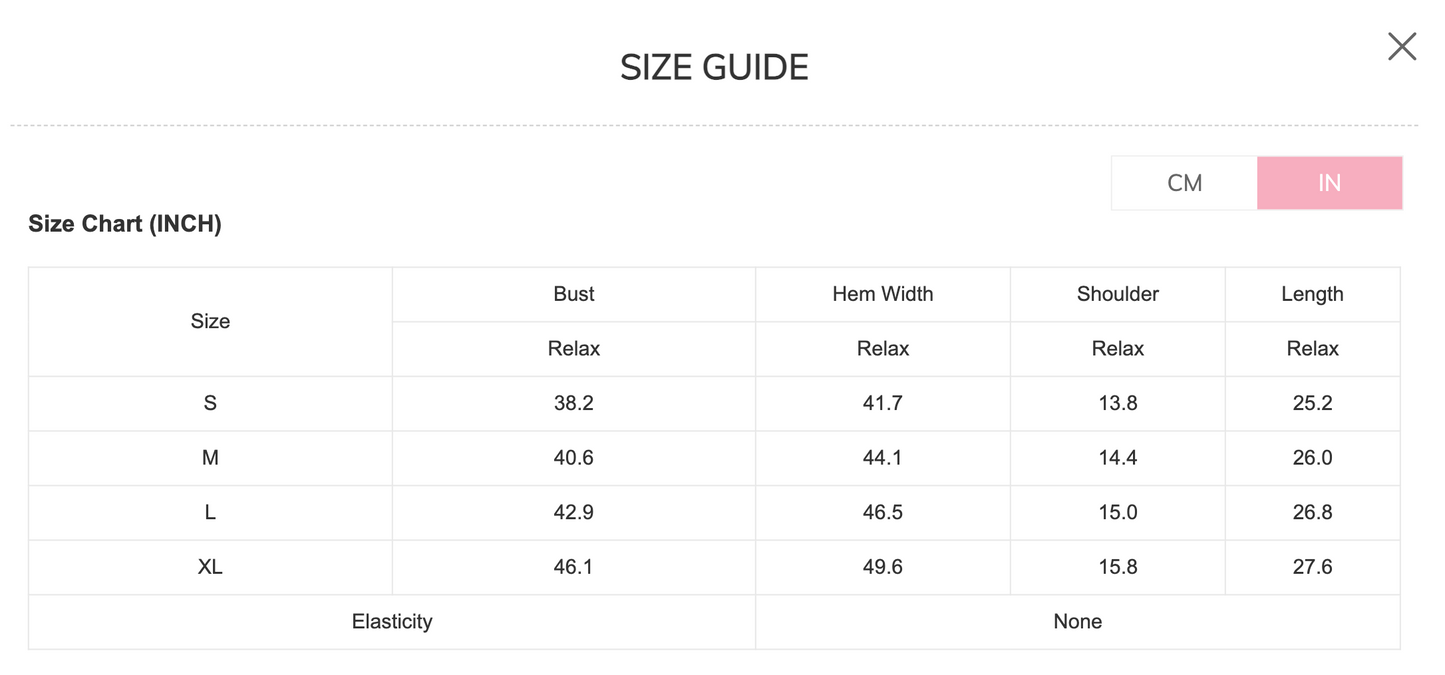Click the Length column header
This screenshot has height=675, width=1445.
[1312, 294]
